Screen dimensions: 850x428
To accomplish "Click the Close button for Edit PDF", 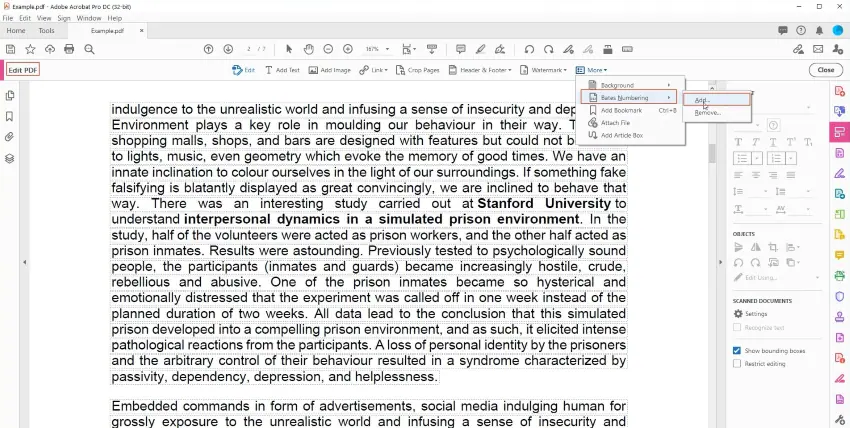I will click(826, 70).
